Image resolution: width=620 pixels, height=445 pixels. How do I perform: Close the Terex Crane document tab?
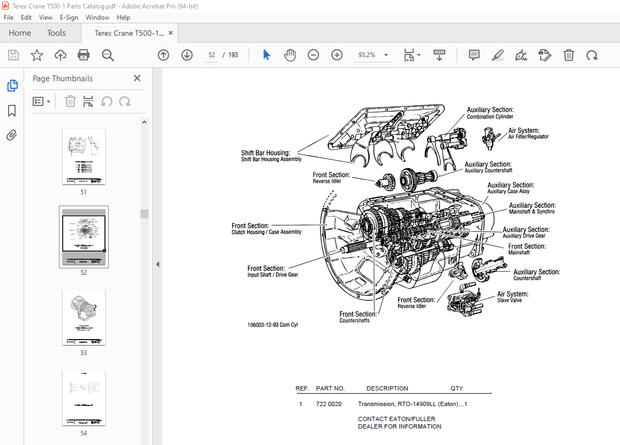(171, 33)
